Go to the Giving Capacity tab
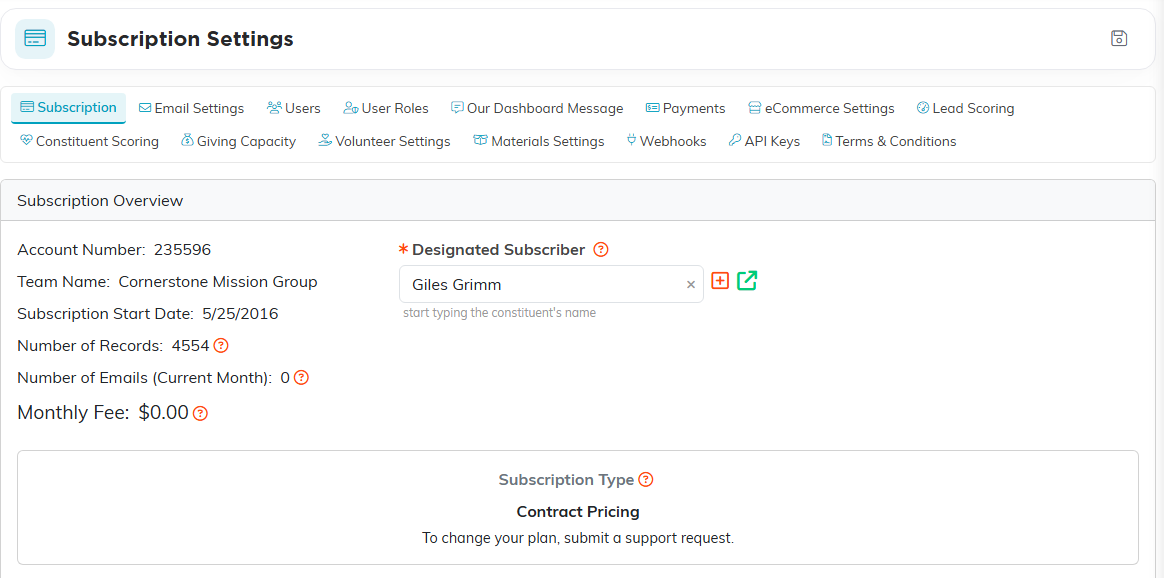1164x578 pixels. pos(238,141)
